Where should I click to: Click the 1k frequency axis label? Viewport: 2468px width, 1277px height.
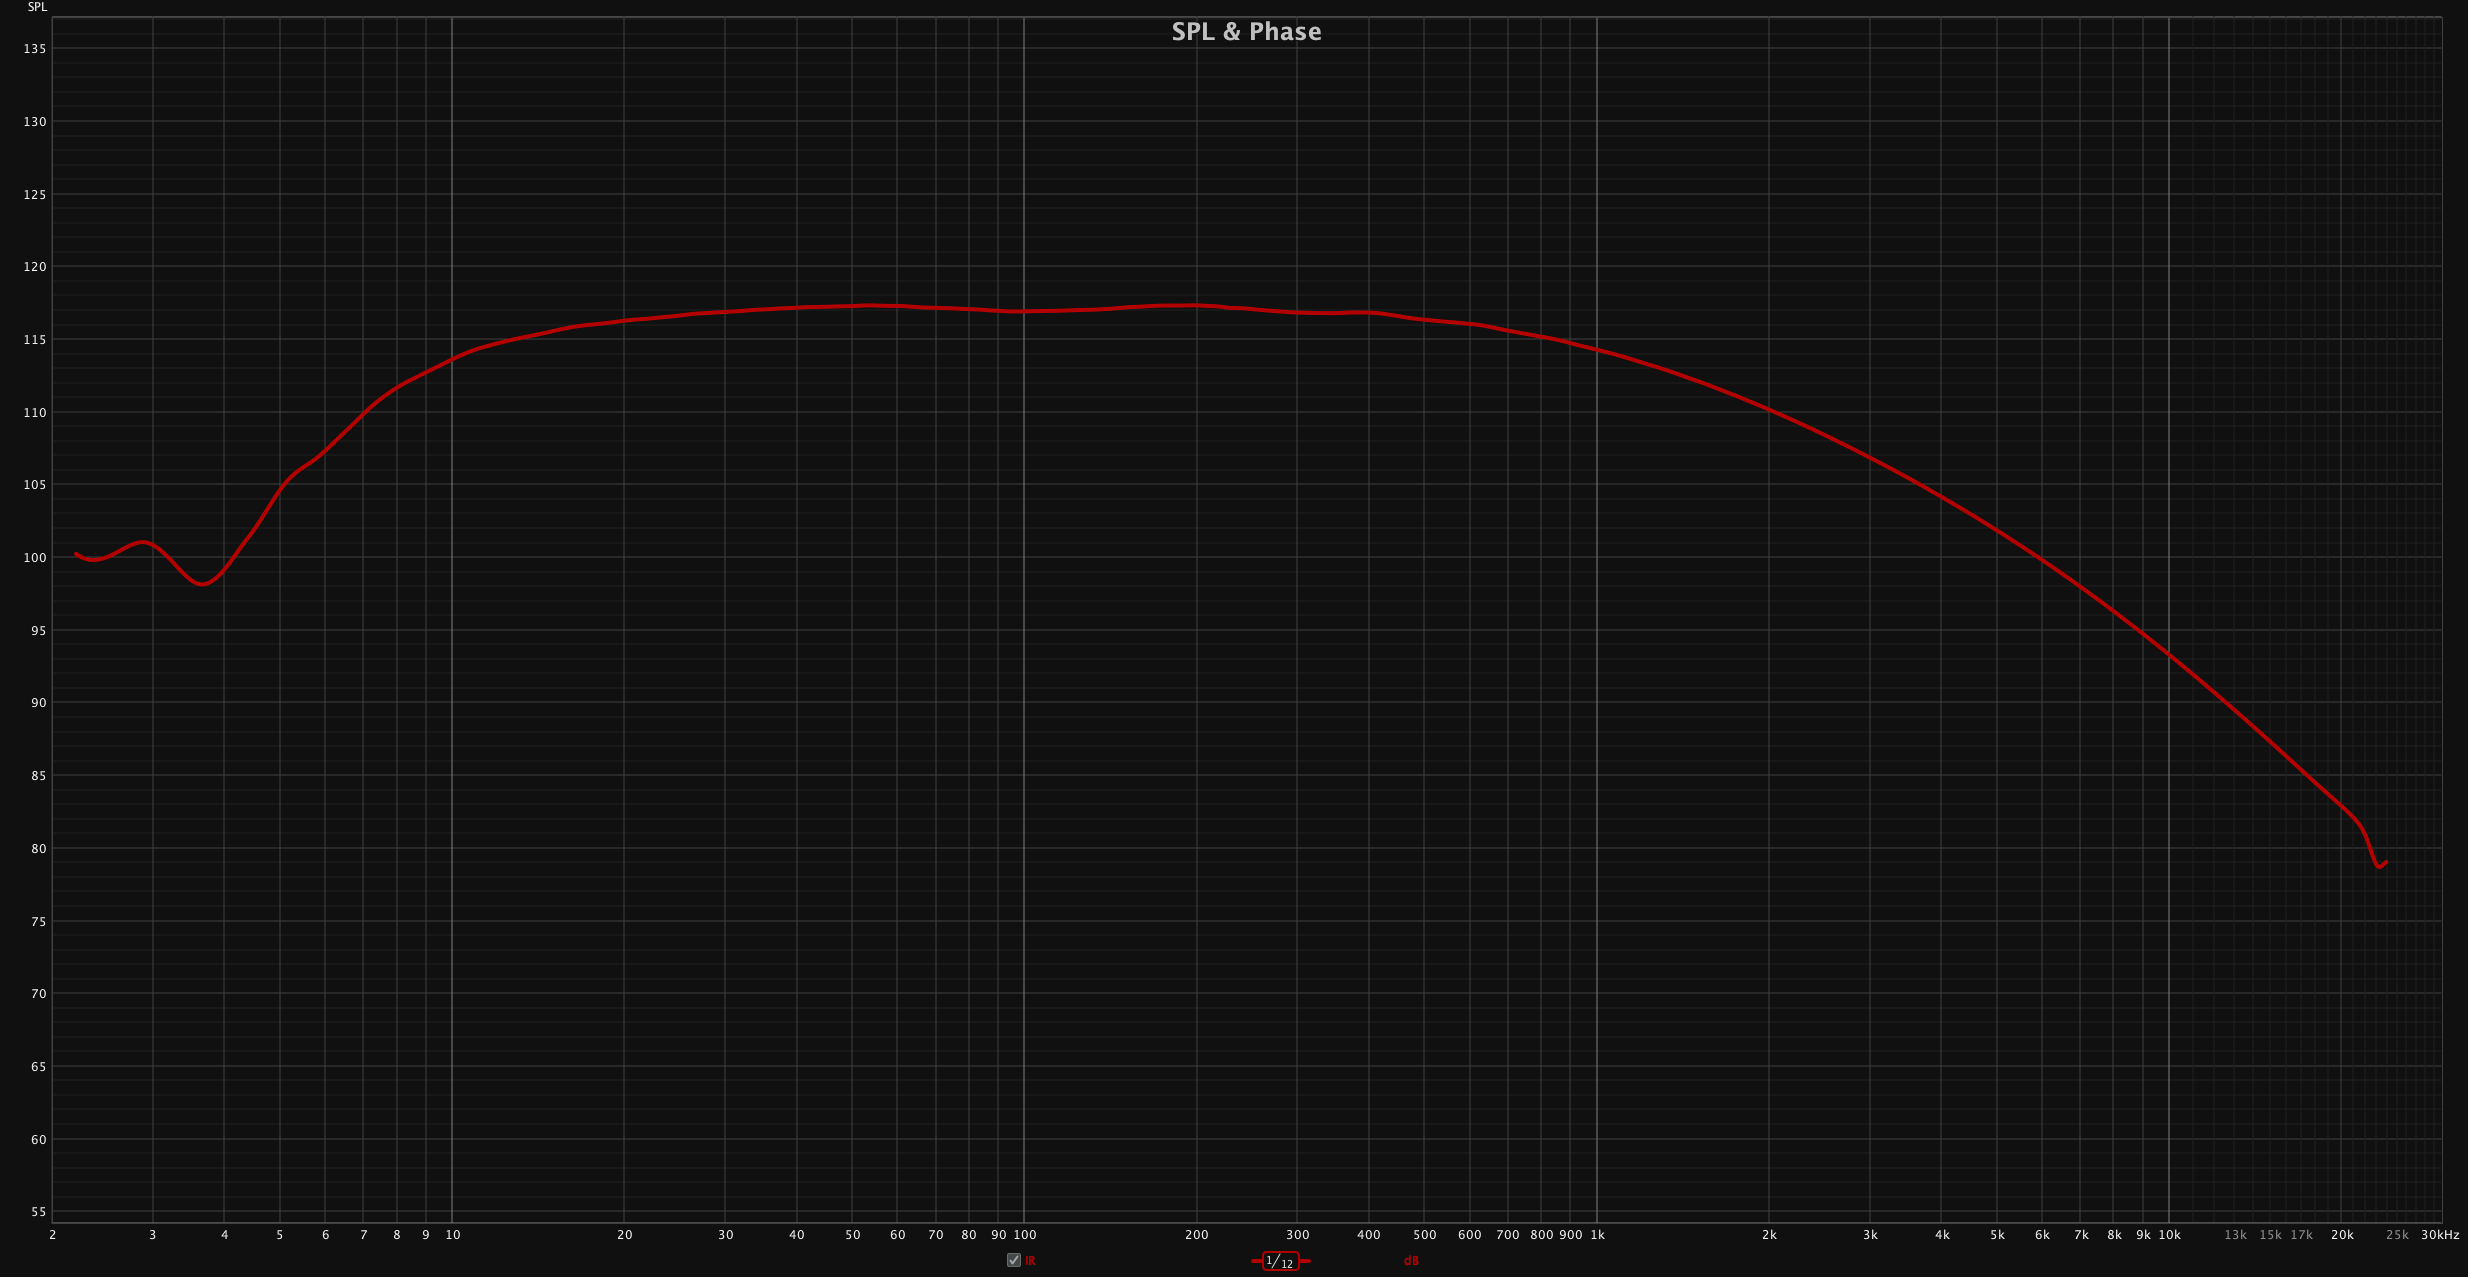[x=1597, y=1235]
